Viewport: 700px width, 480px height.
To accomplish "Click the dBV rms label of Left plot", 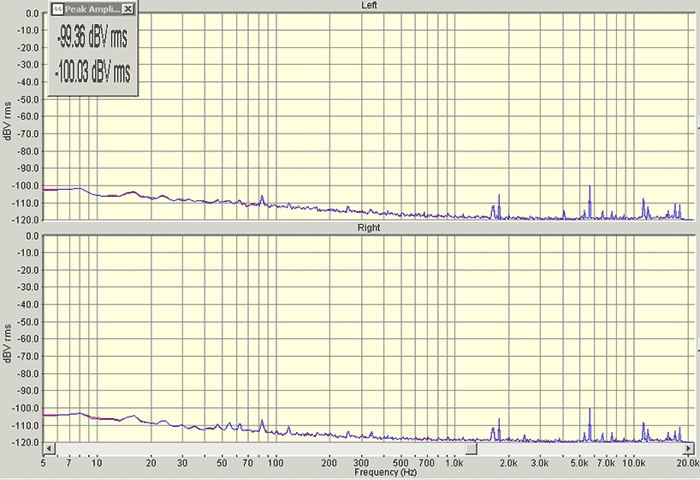I will (8, 121).
